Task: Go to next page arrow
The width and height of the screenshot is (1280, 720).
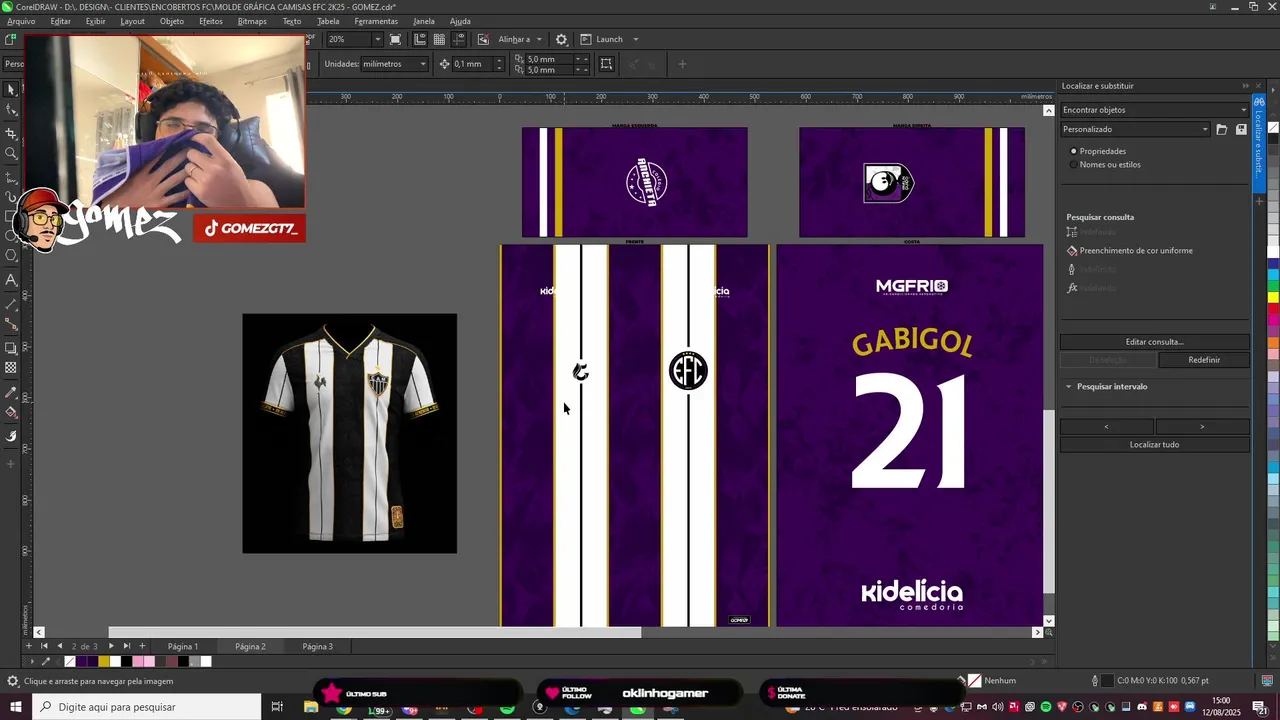Action: 111,646
